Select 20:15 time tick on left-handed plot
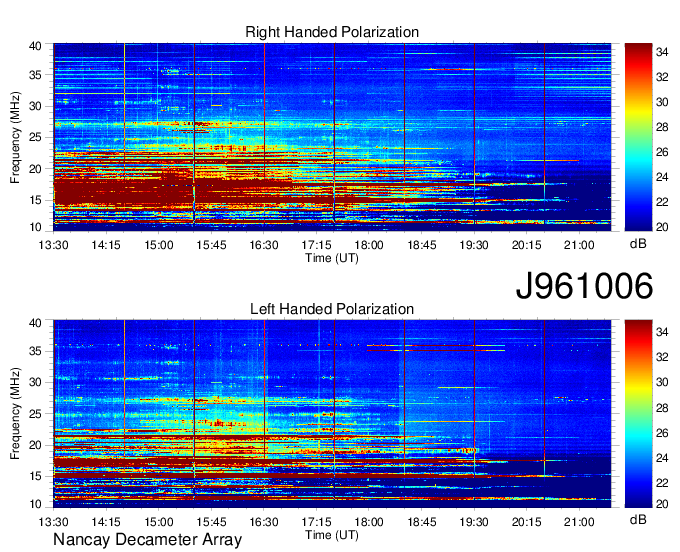 click(526, 522)
